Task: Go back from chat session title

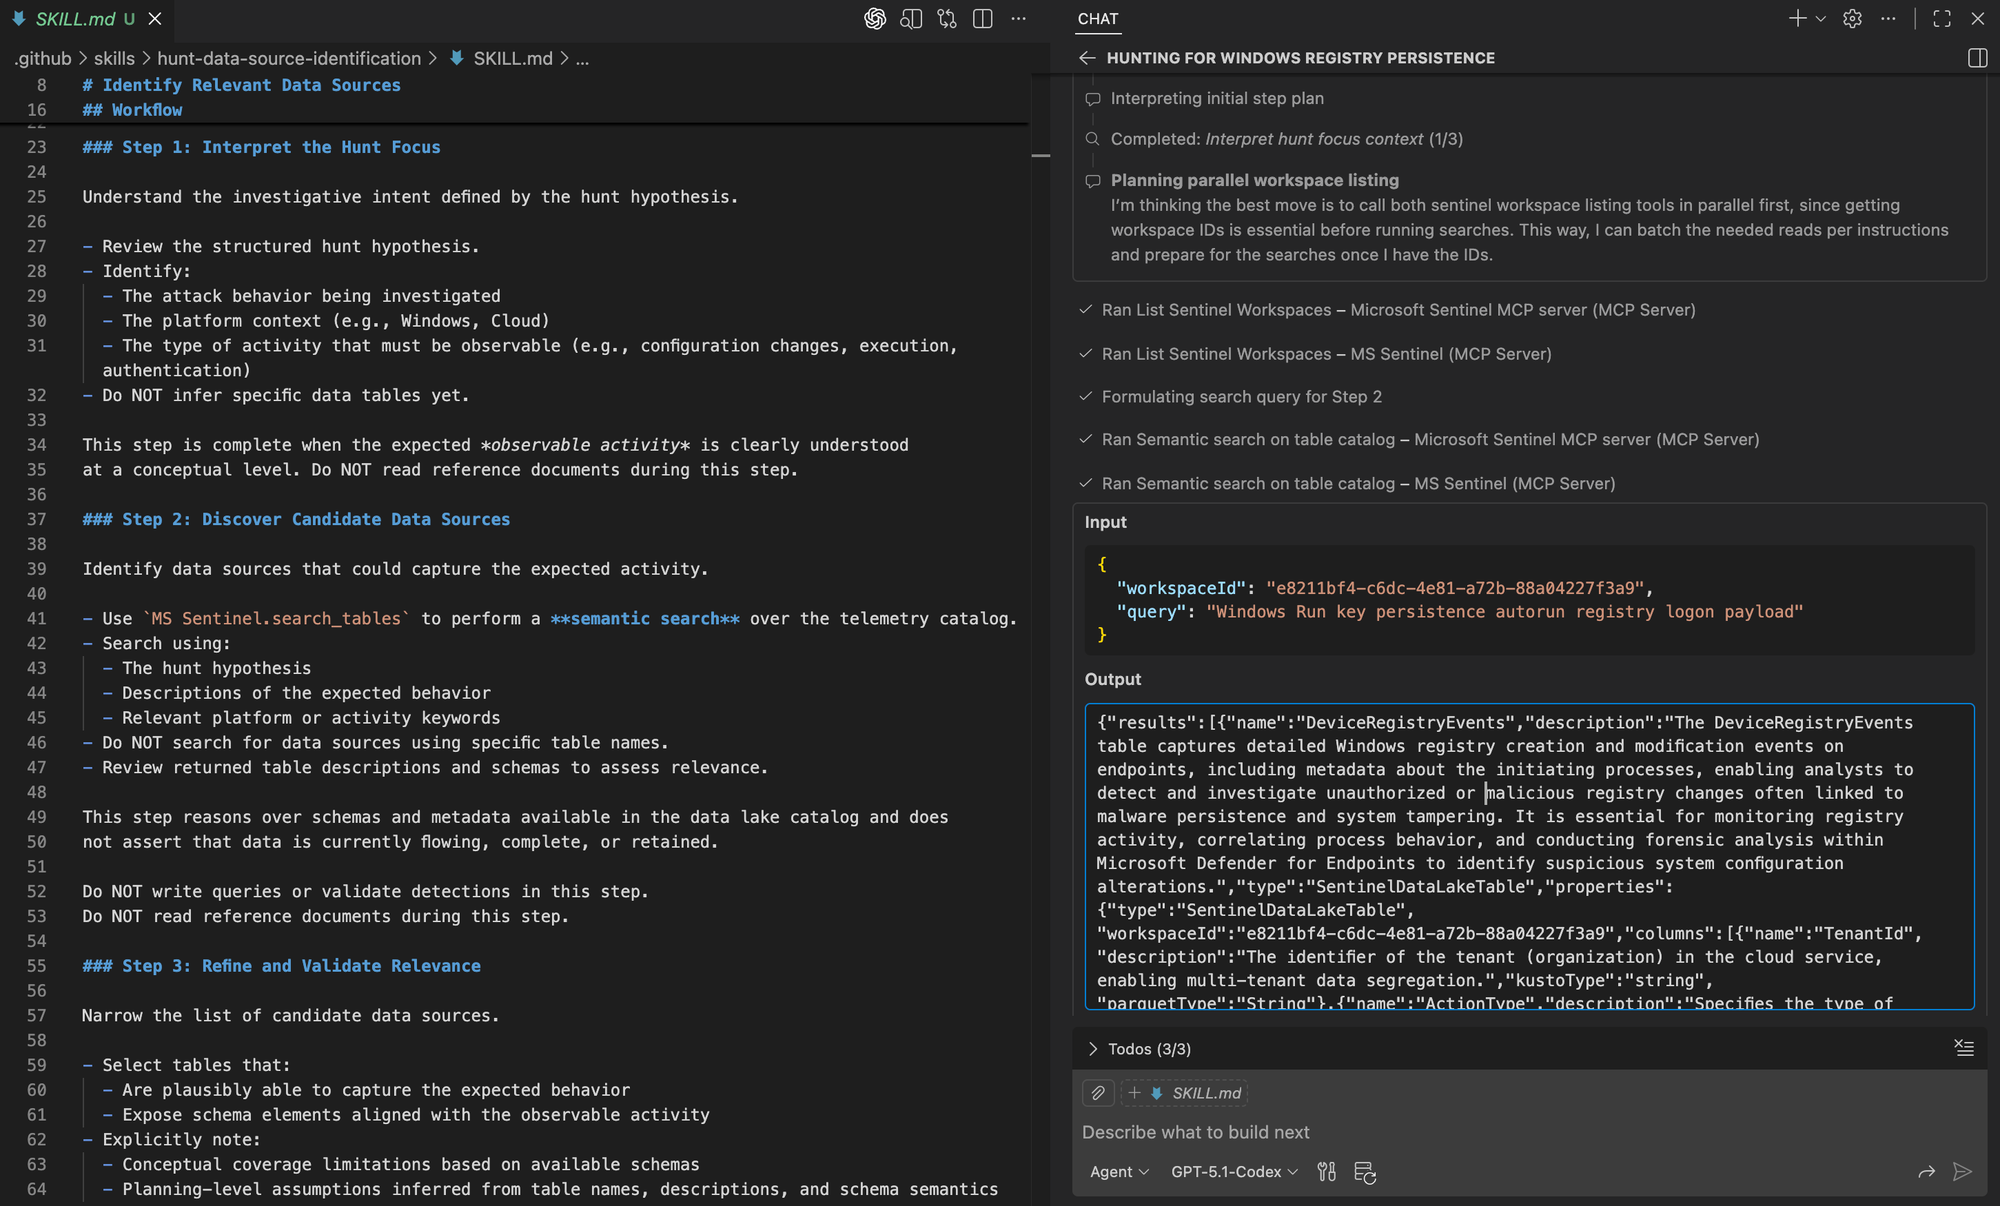Action: coord(1087,58)
